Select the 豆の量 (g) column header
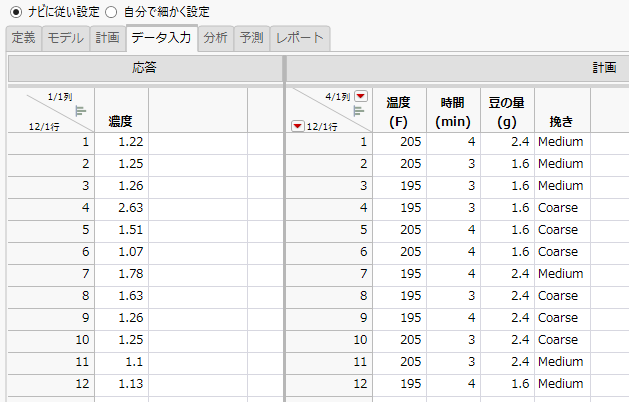Screen dimensions: 629x402 [507, 110]
